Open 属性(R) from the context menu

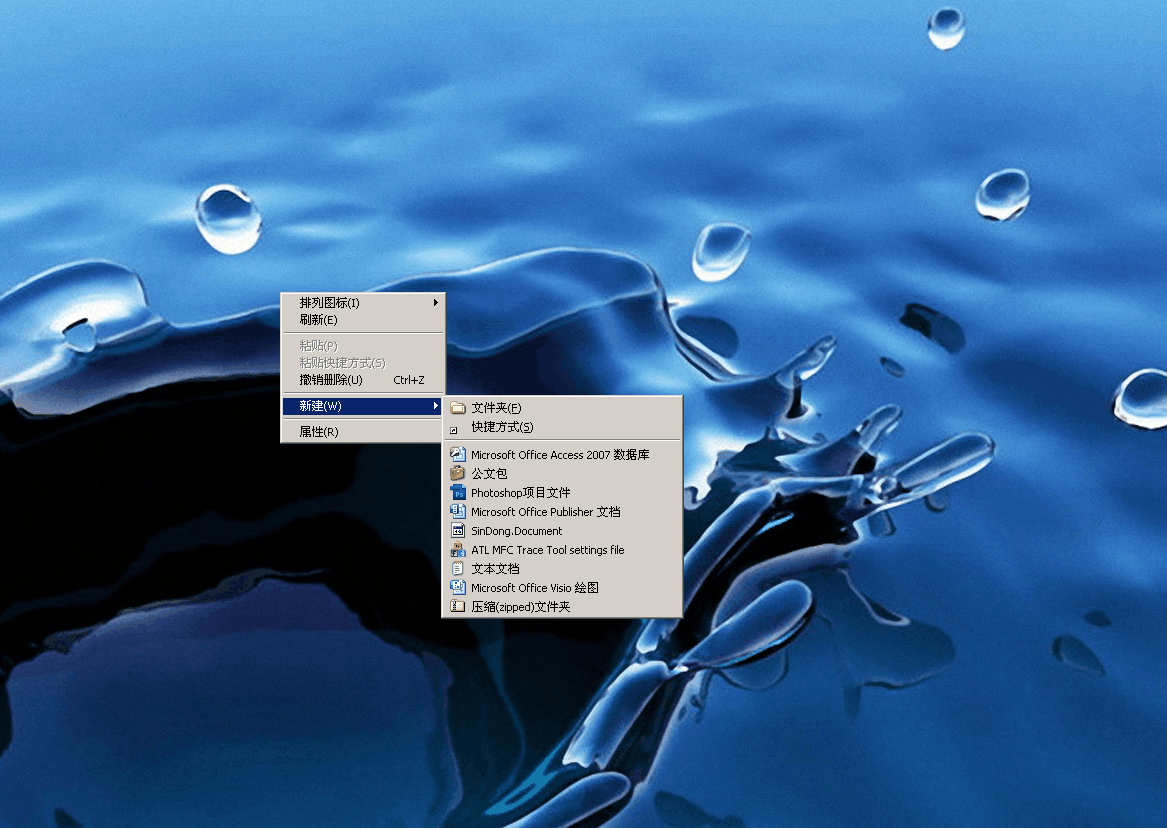click(363, 431)
